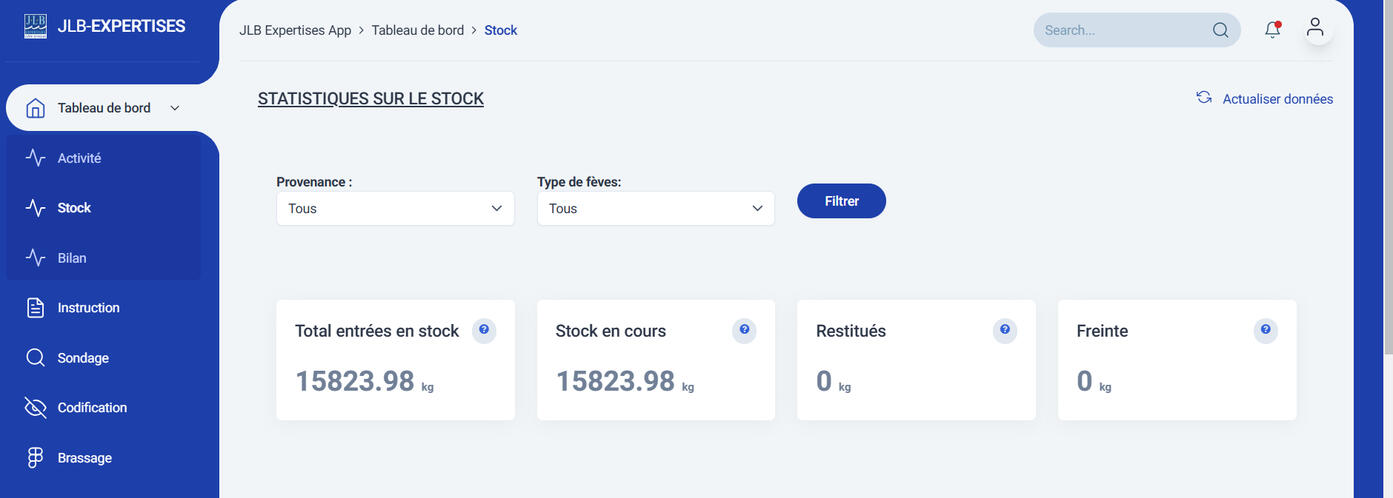Click the JLB-Expertises logo
Image resolution: width=1393 pixels, height=498 pixels.
click(35, 26)
